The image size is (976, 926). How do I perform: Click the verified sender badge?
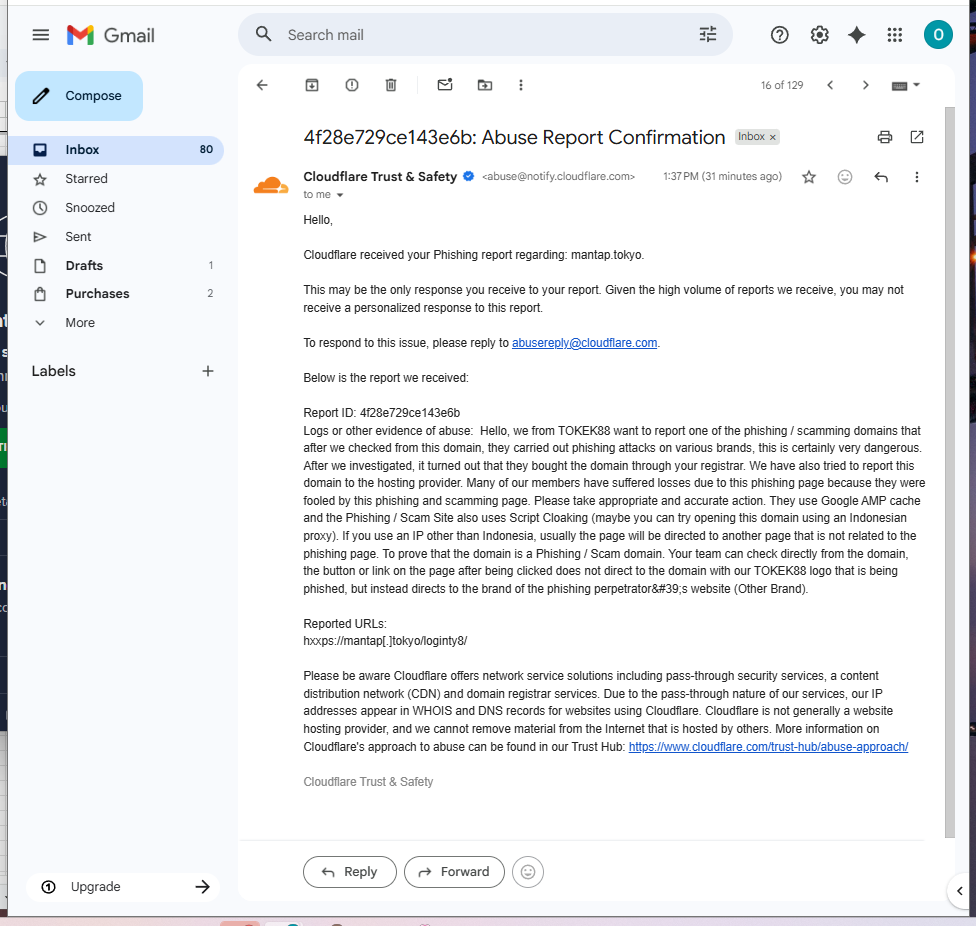click(x=469, y=176)
